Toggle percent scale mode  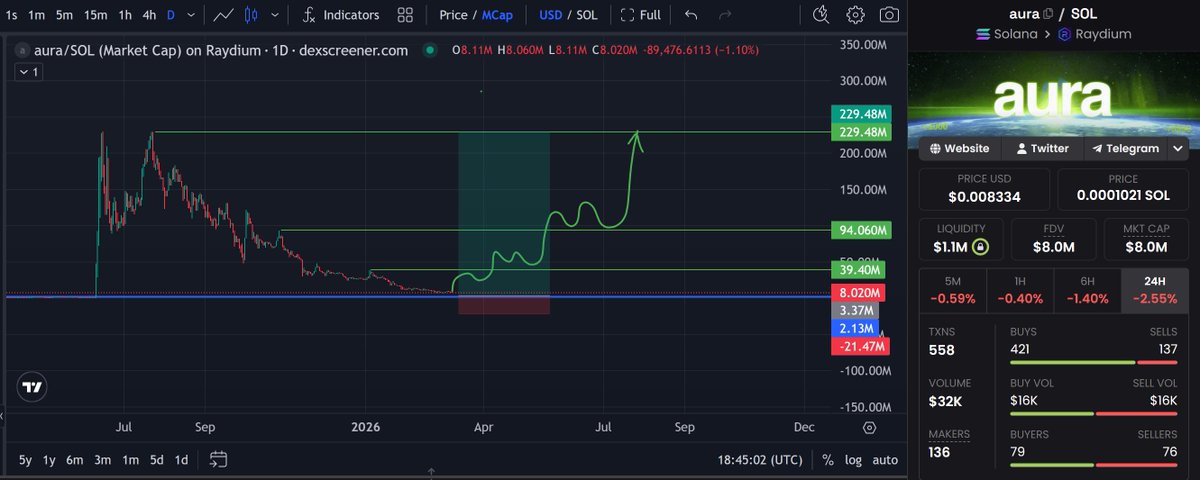pyautogui.click(x=828, y=460)
